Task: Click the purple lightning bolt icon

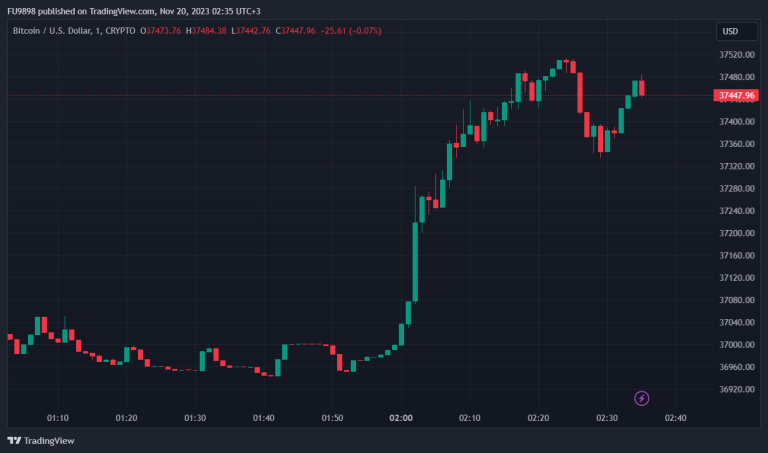Action: pos(642,398)
